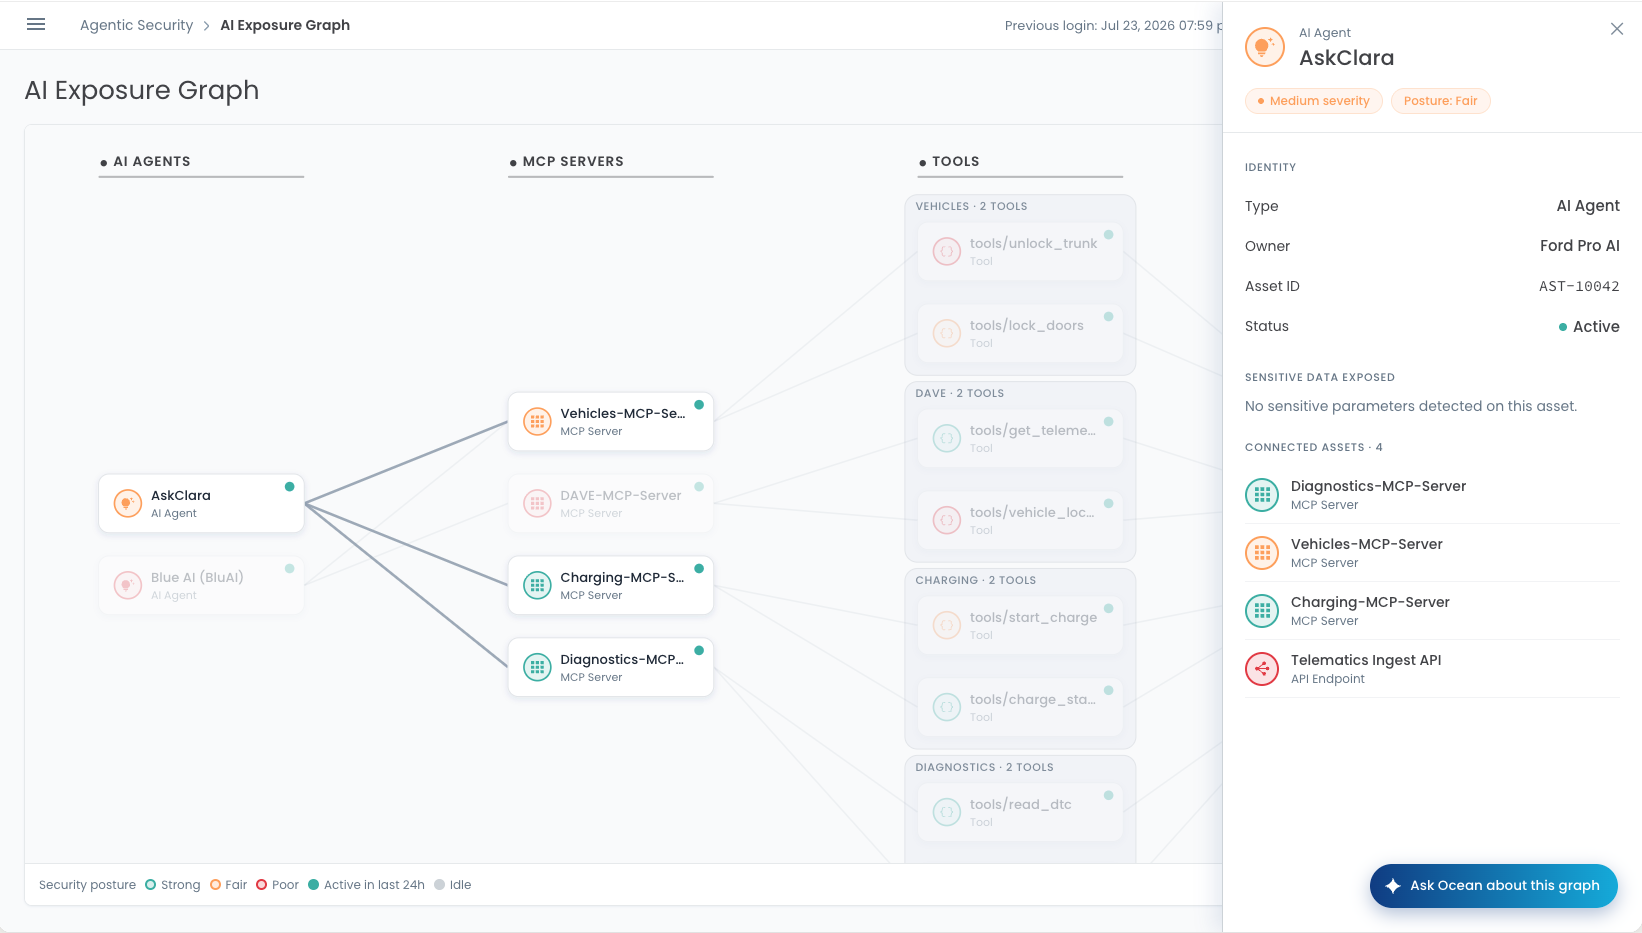The height and width of the screenshot is (933, 1642).
Task: Close the AskClara details panel
Action: (1617, 29)
